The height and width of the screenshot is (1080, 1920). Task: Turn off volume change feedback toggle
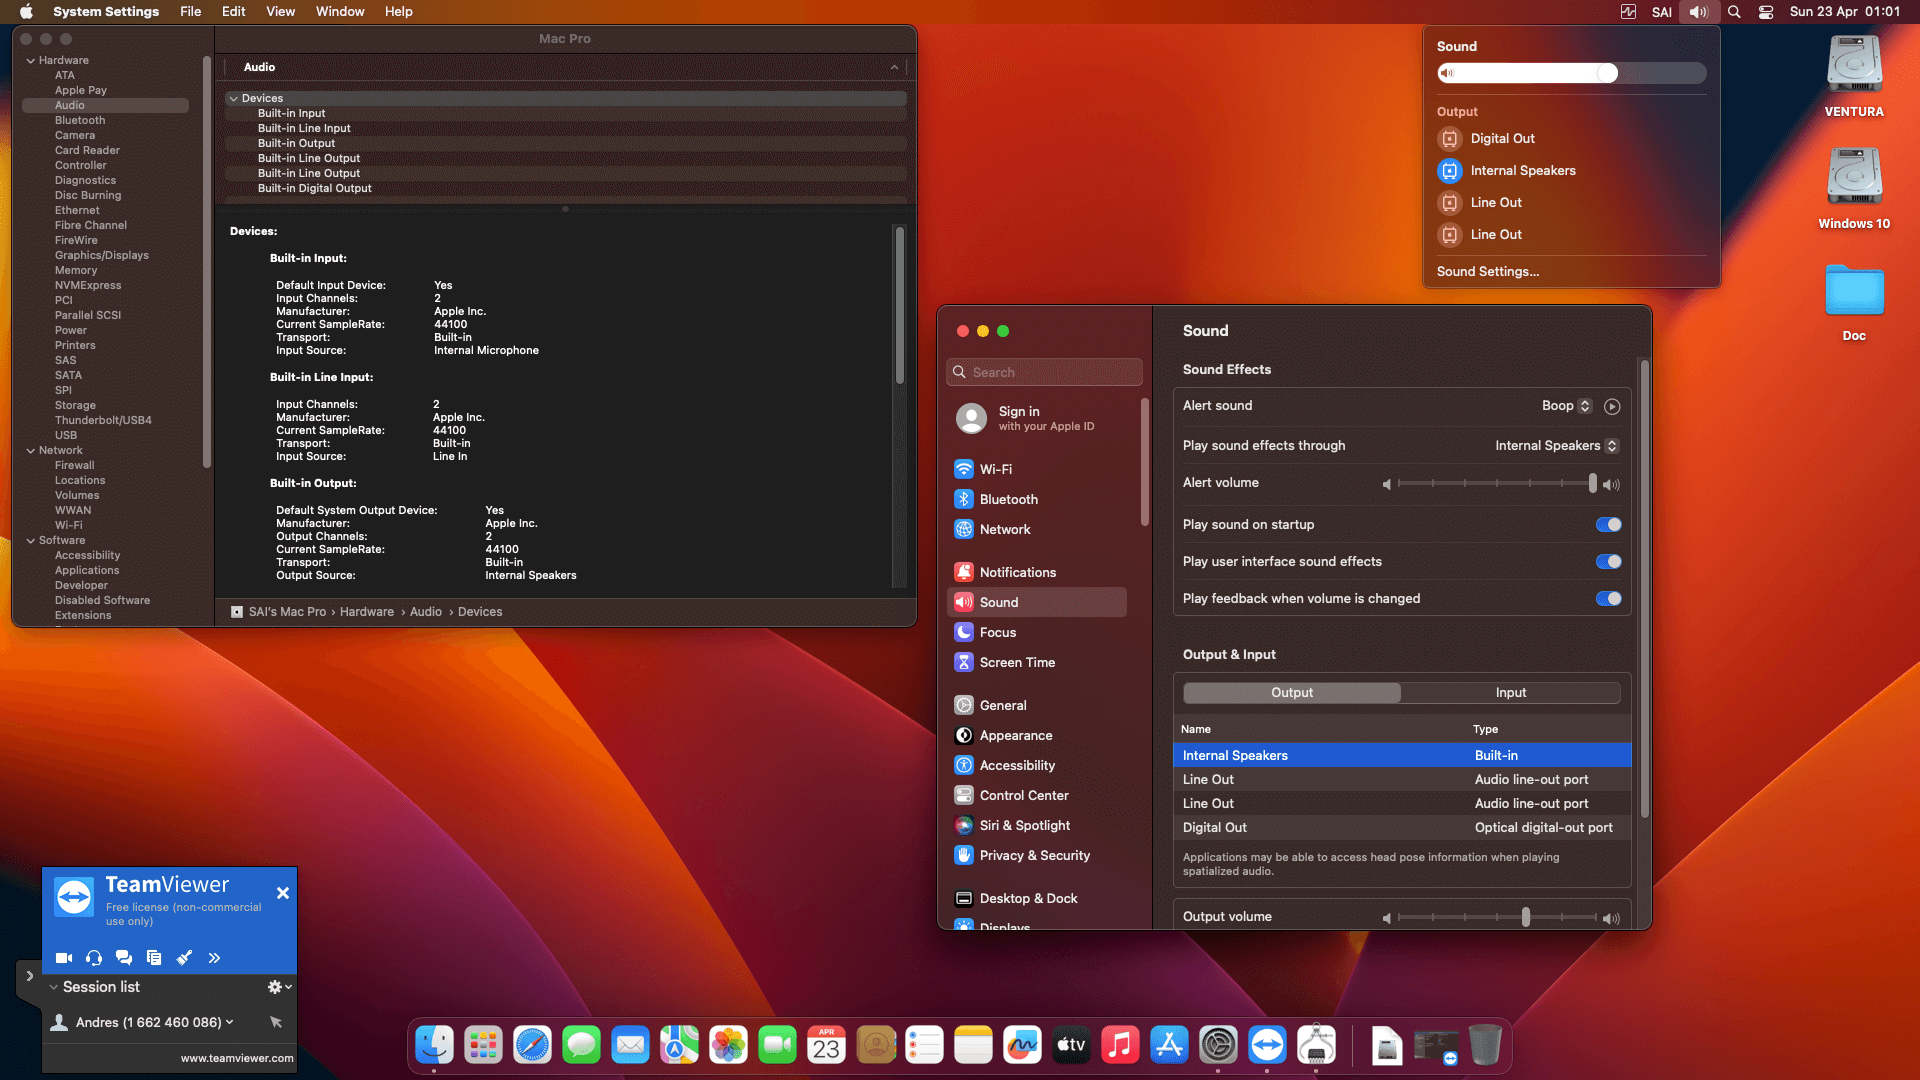click(1608, 599)
